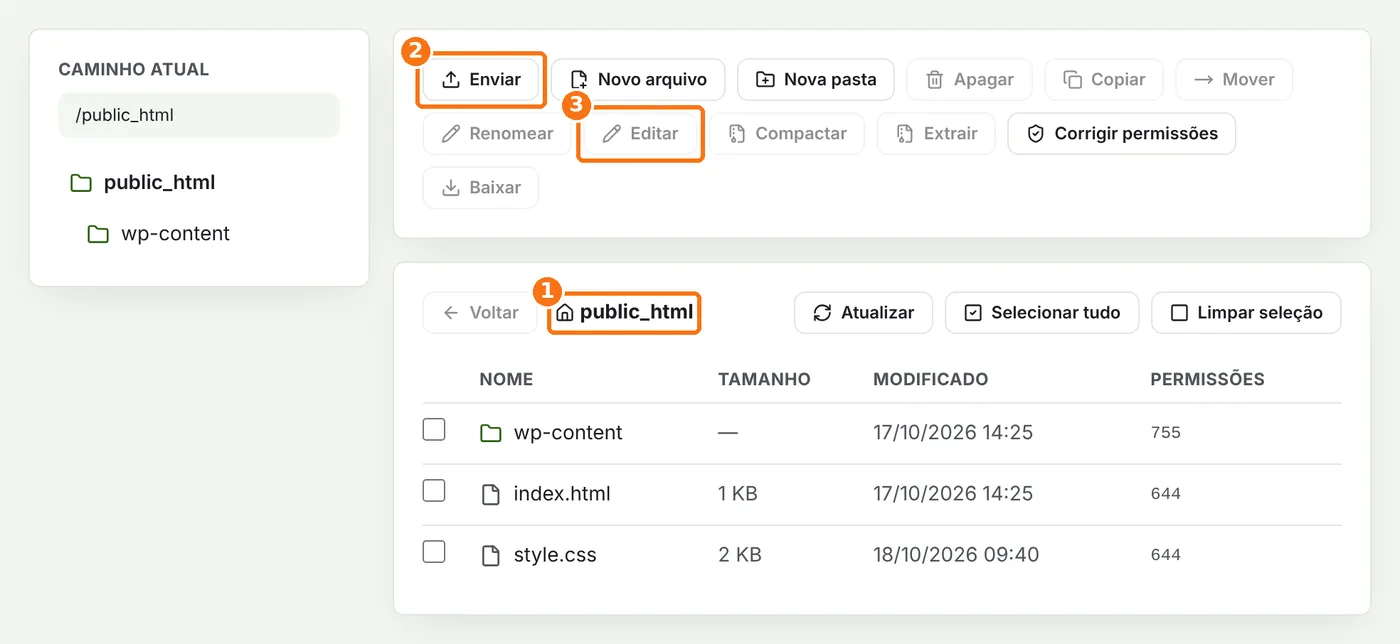Go back with the Voltar button
Screen dimensions: 1400x644
pyautogui.click(x=480, y=312)
